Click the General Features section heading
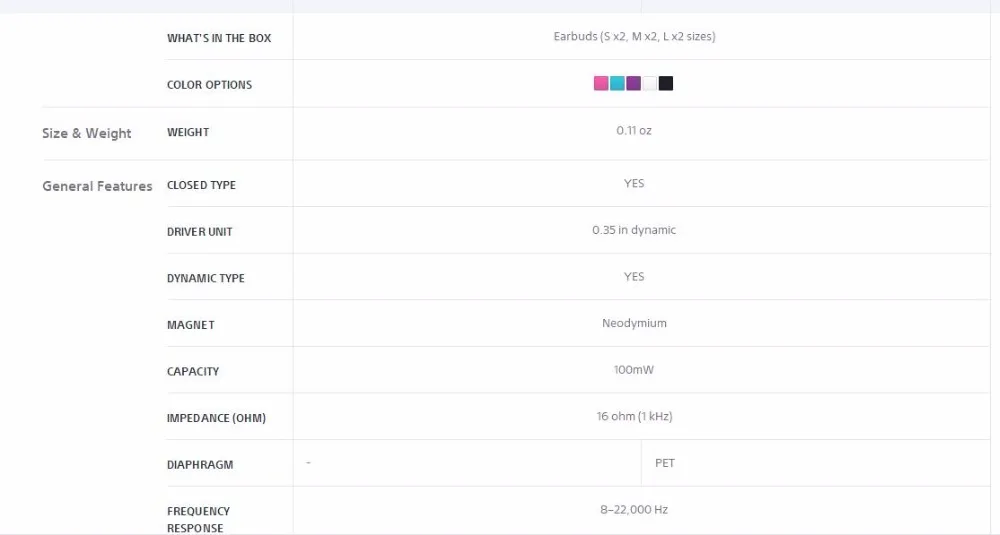The image size is (1000, 535). 98,186
